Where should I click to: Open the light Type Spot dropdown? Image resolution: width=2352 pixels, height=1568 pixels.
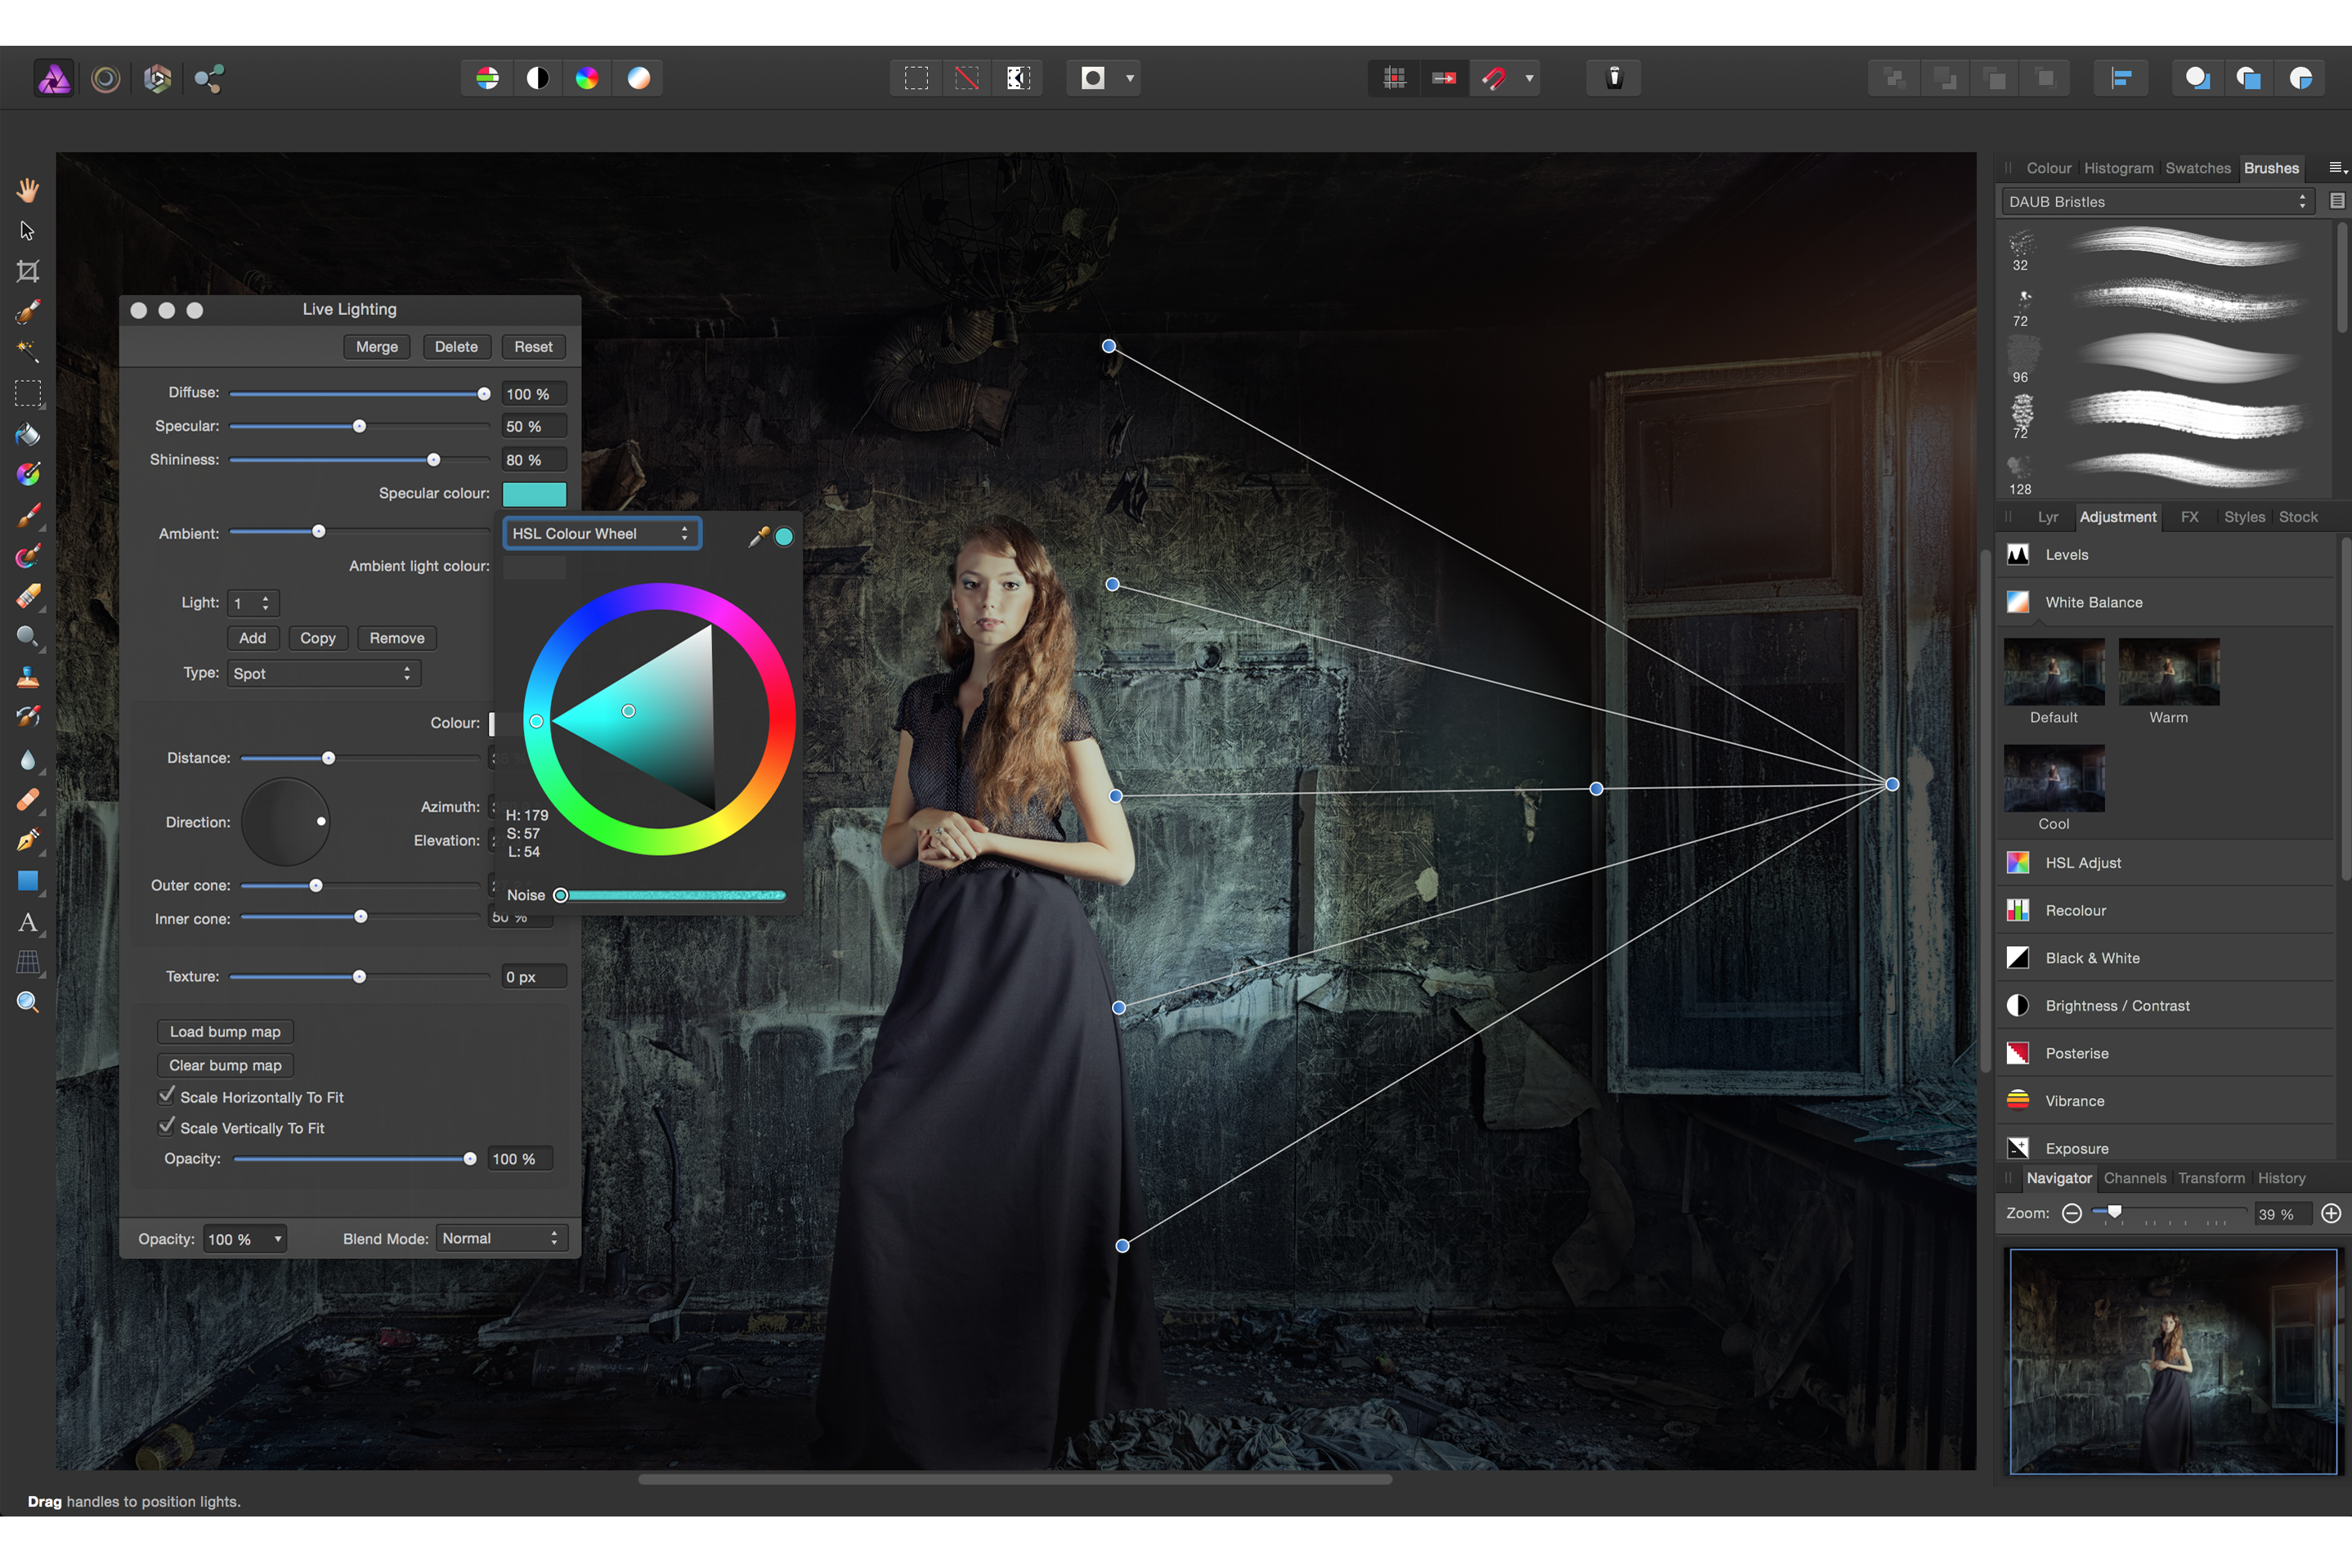coord(323,673)
